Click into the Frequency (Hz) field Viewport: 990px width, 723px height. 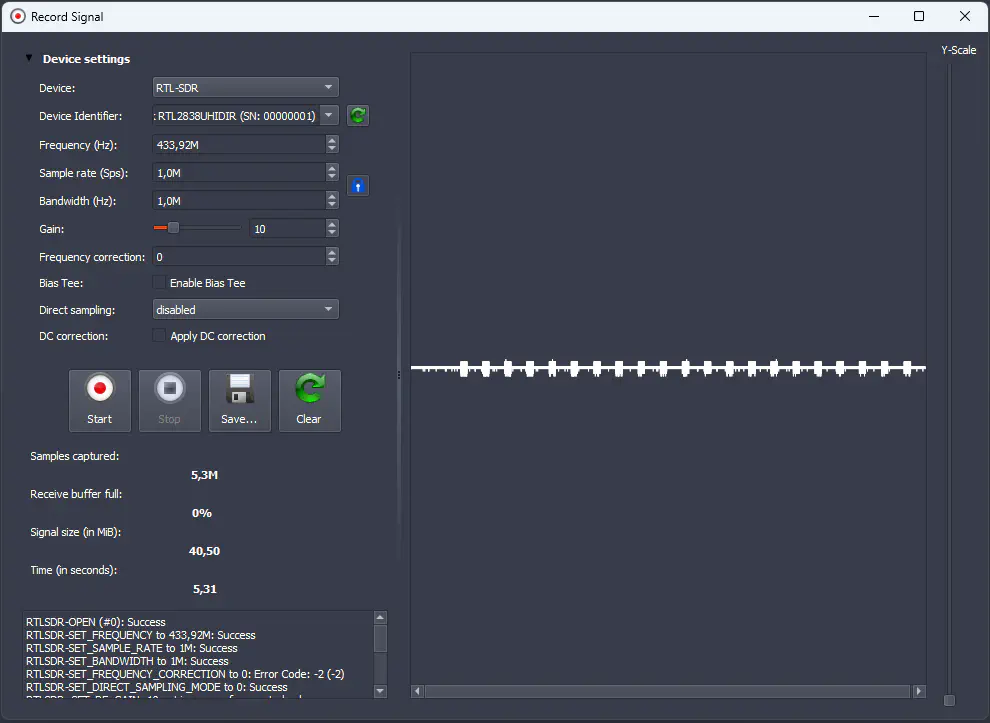tap(238, 145)
